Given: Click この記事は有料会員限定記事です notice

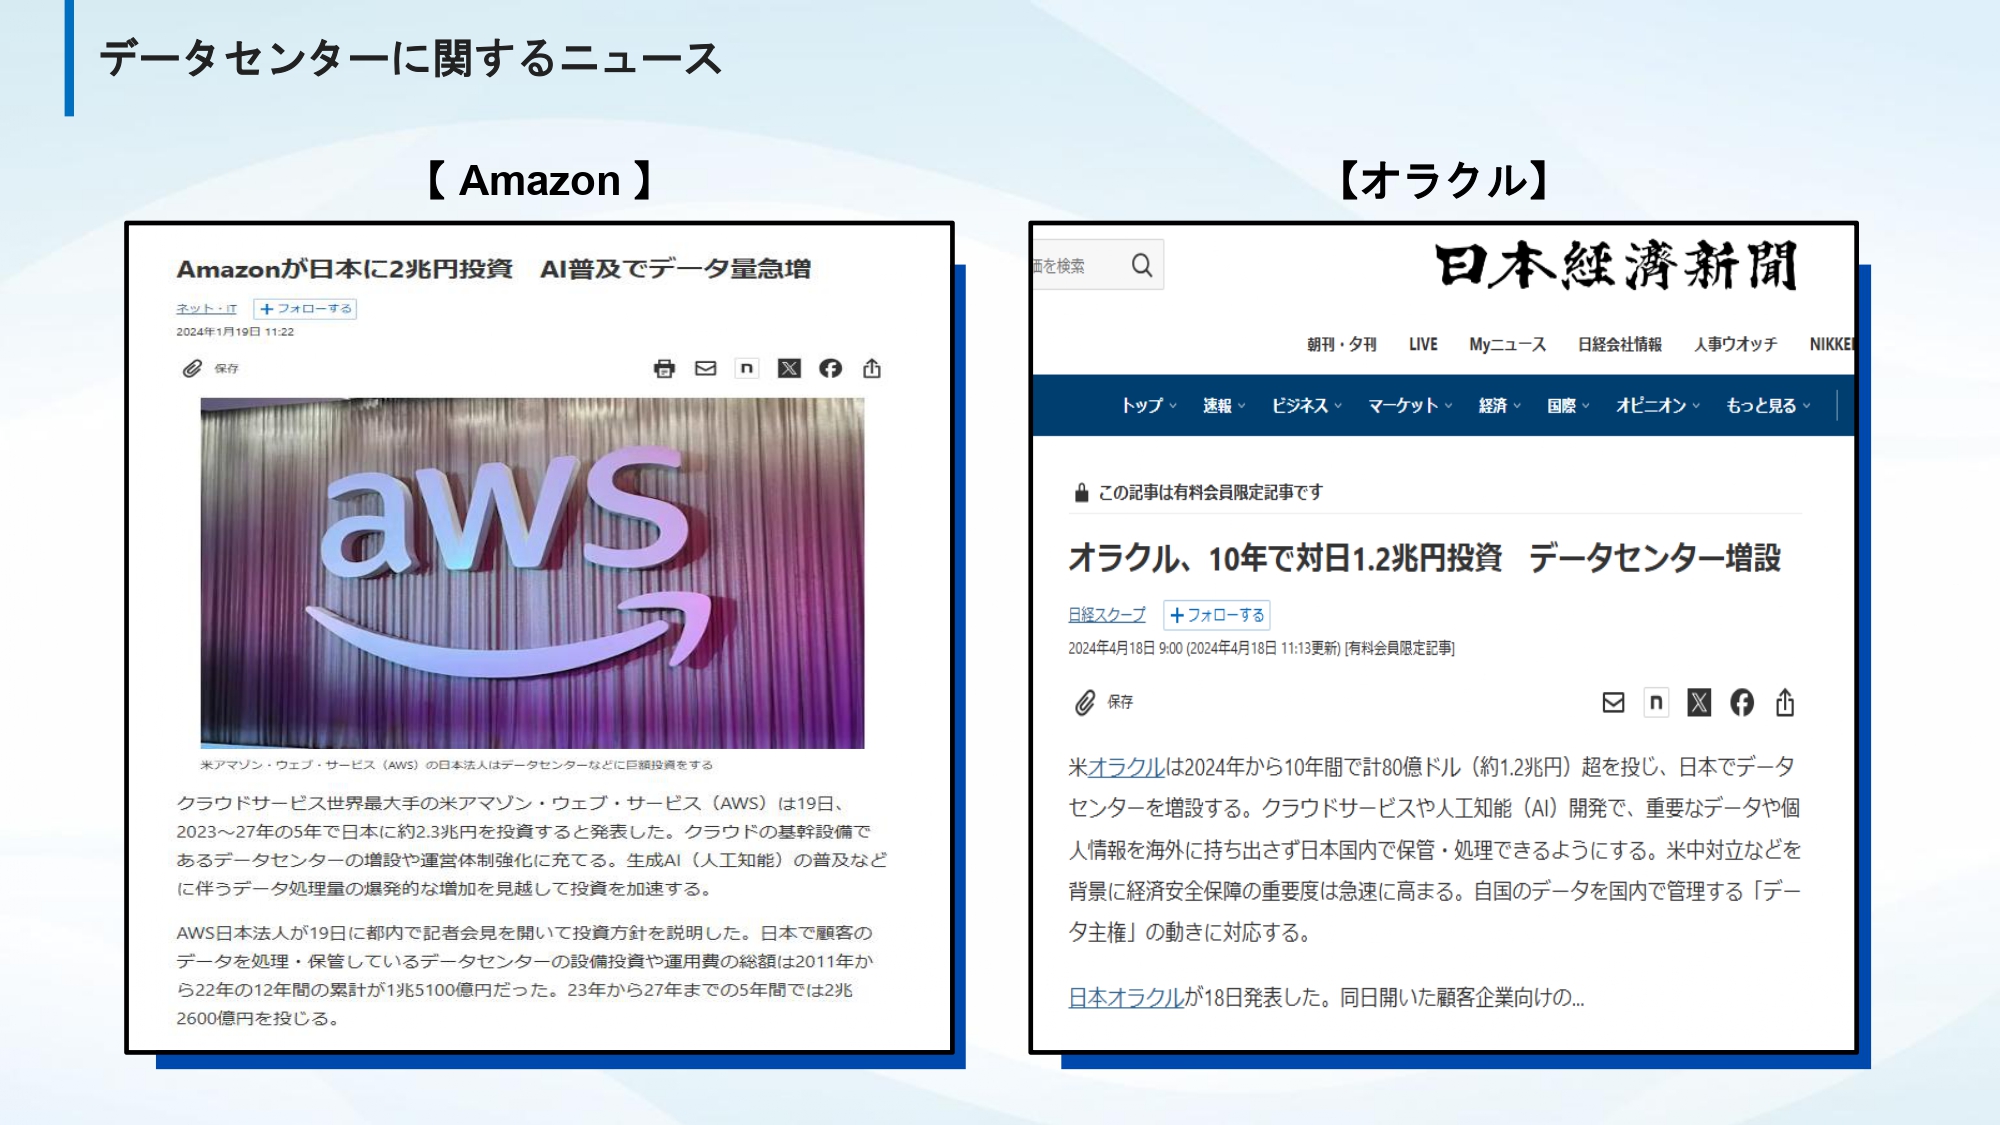Looking at the screenshot, I should tap(1210, 492).
